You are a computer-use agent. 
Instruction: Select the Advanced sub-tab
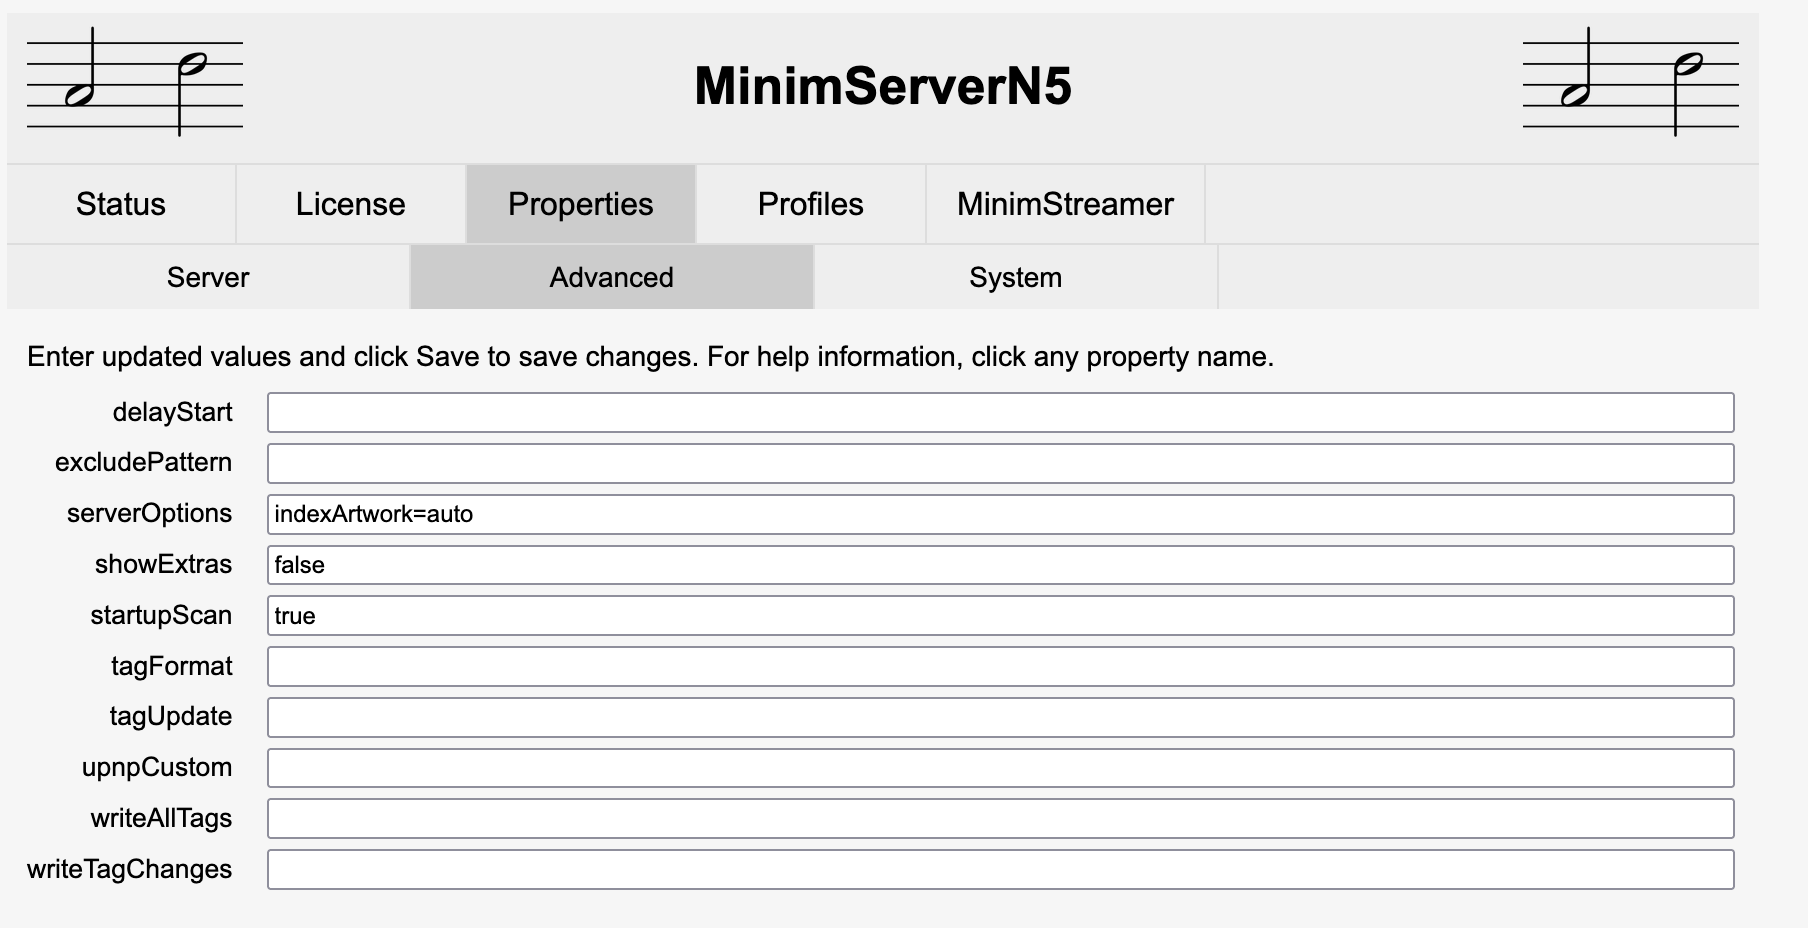coord(612,277)
